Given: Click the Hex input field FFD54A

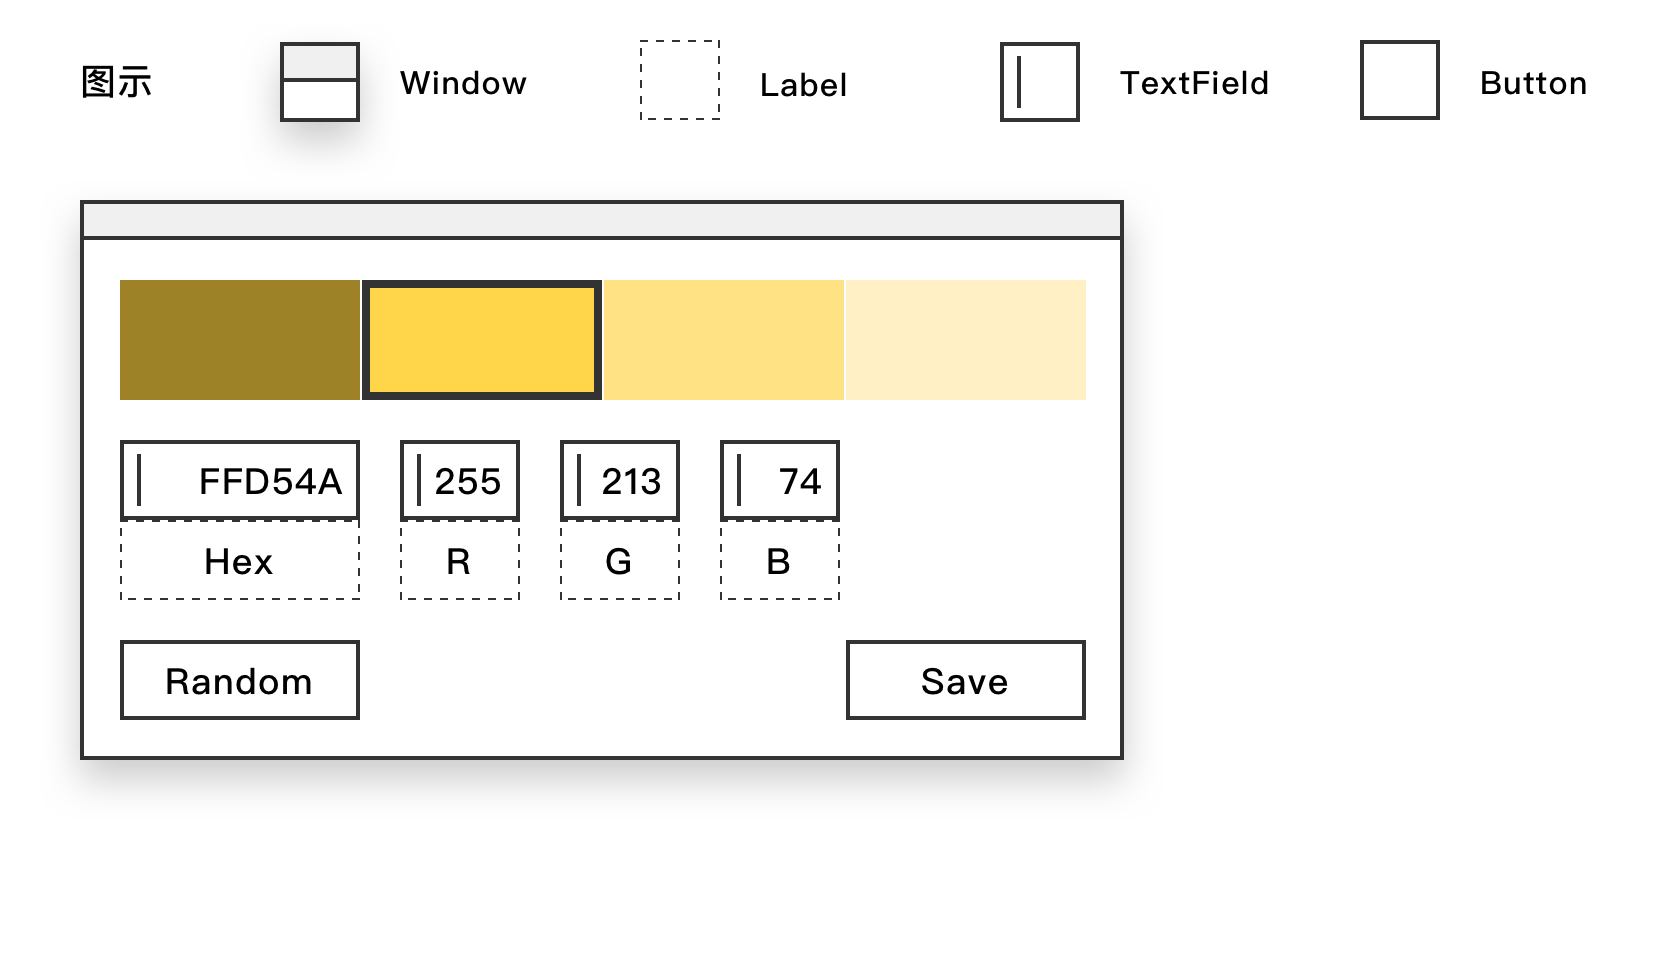Looking at the screenshot, I should pyautogui.click(x=239, y=481).
